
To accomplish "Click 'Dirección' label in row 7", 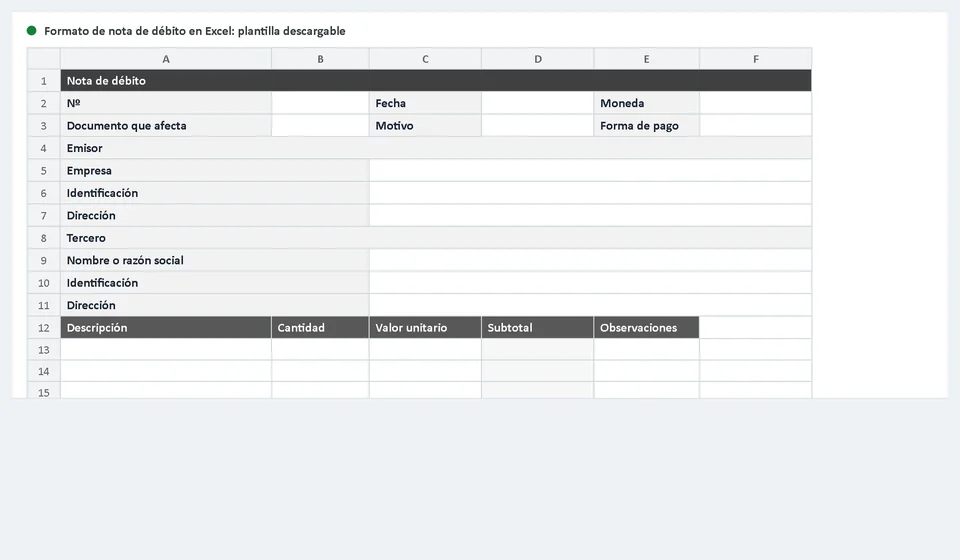I will pos(214,215).
